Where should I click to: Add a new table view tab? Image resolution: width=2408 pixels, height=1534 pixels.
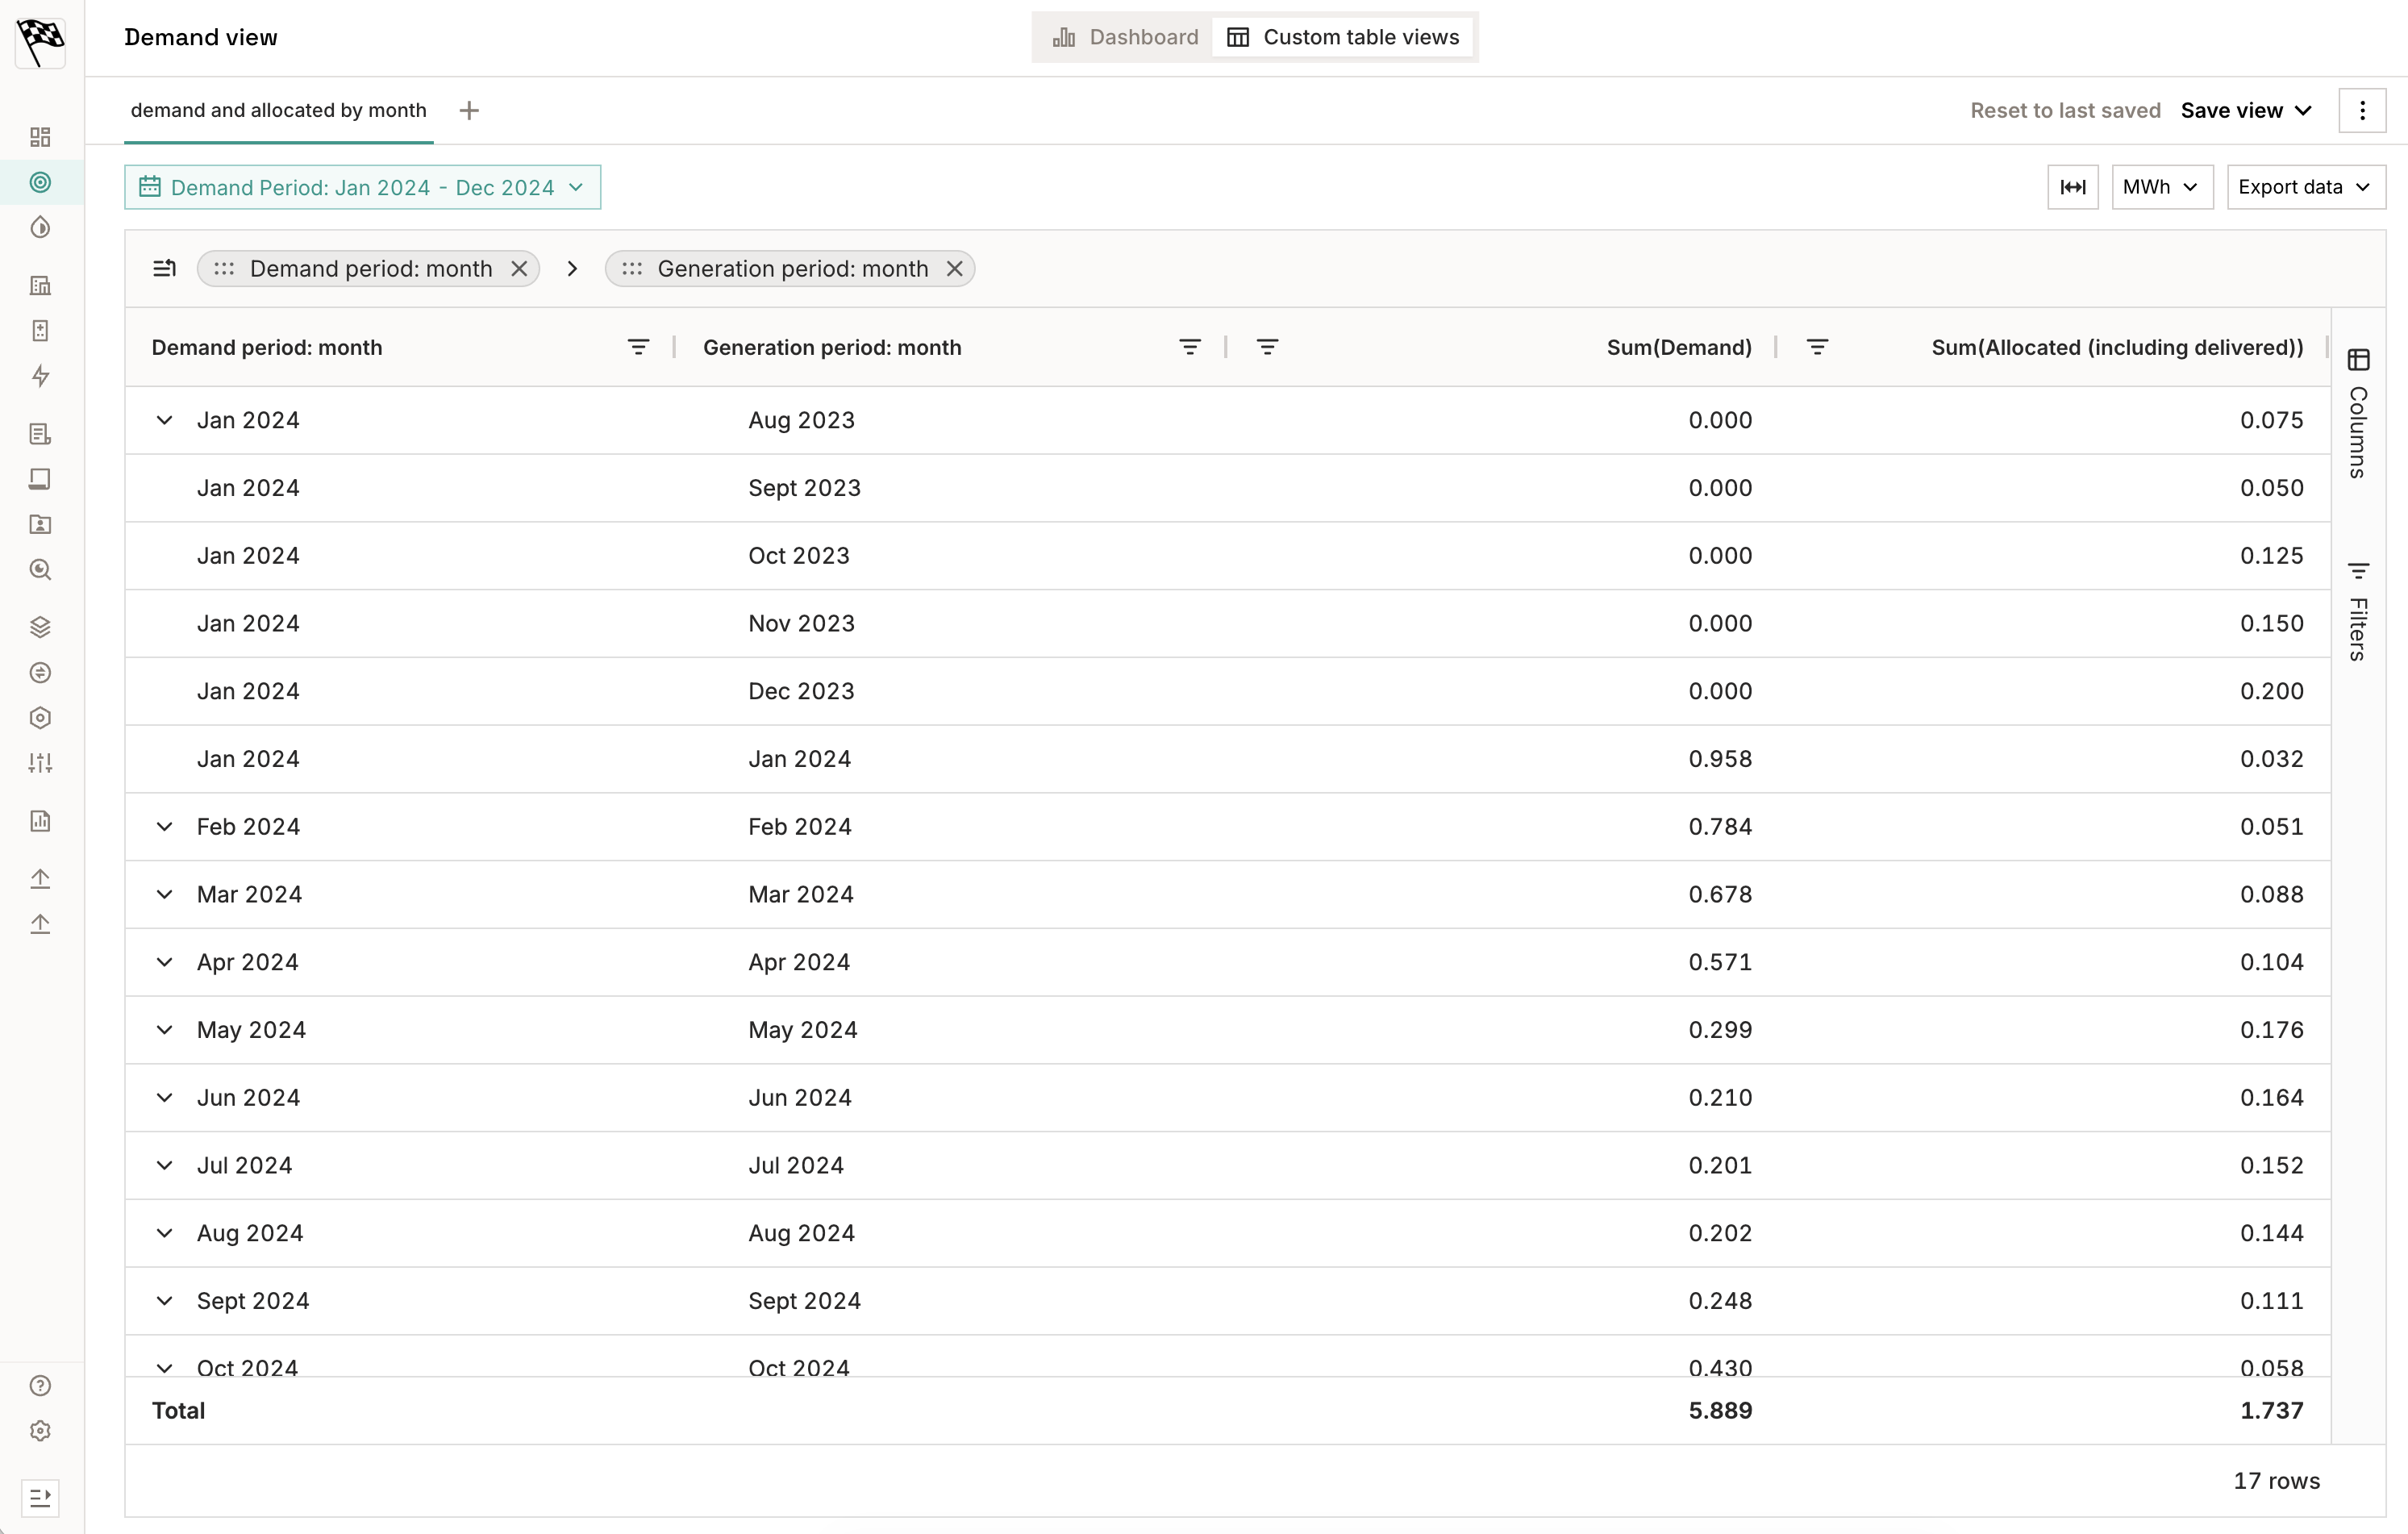tap(469, 110)
